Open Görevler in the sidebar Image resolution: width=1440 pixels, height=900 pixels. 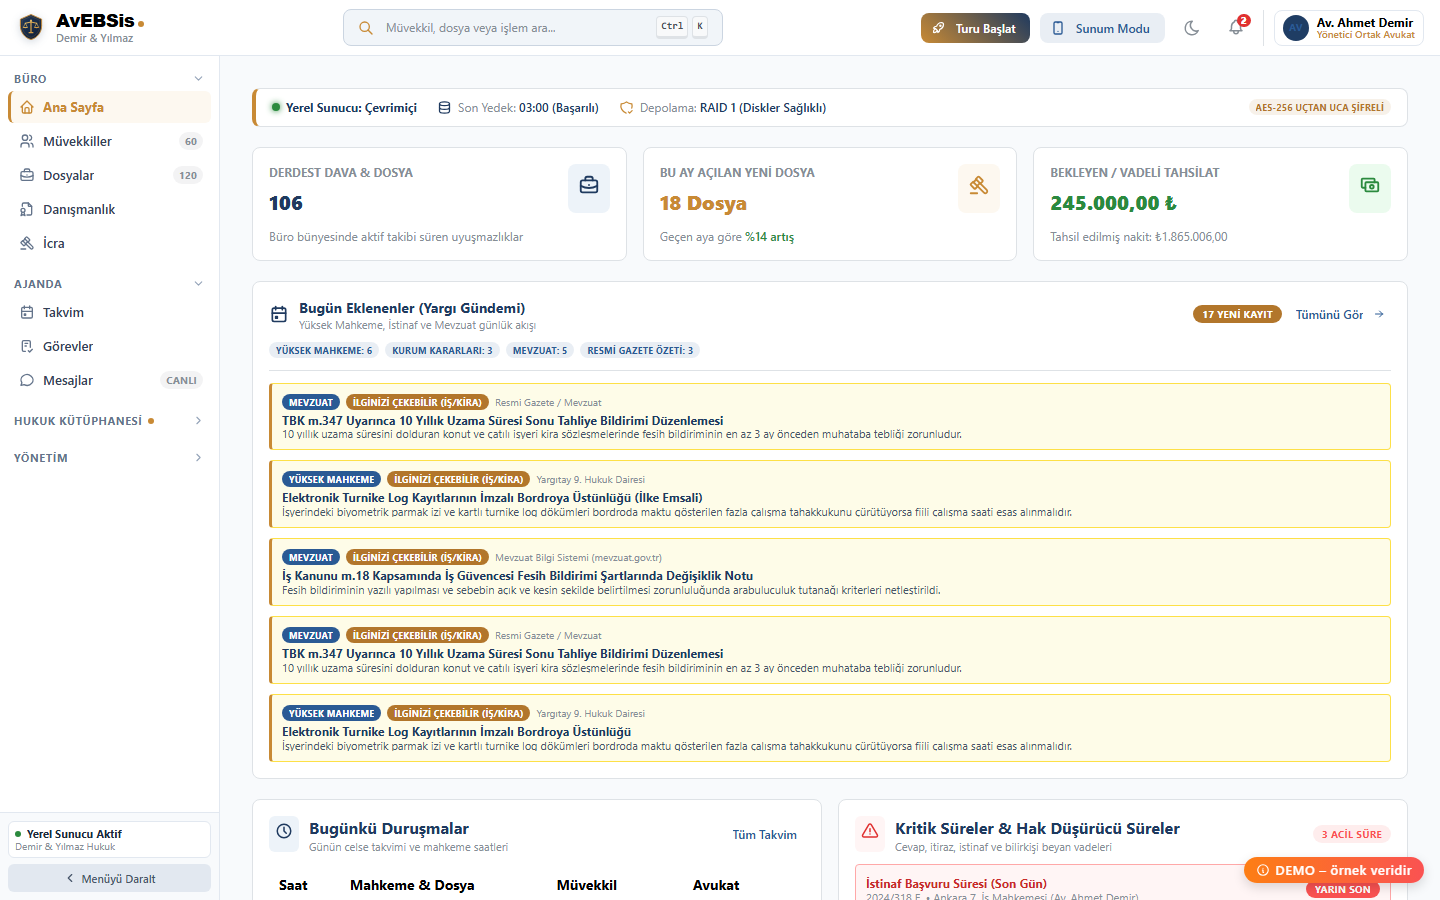[x=109, y=346]
